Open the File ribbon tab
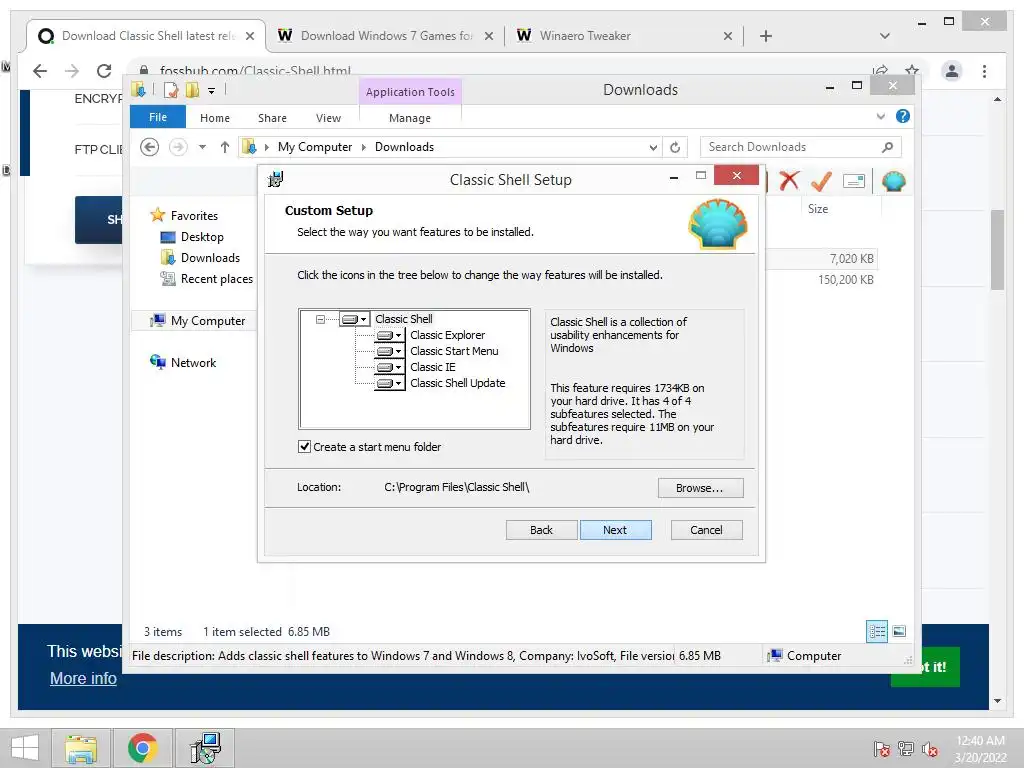This screenshot has height=768, width=1024. coord(158,118)
